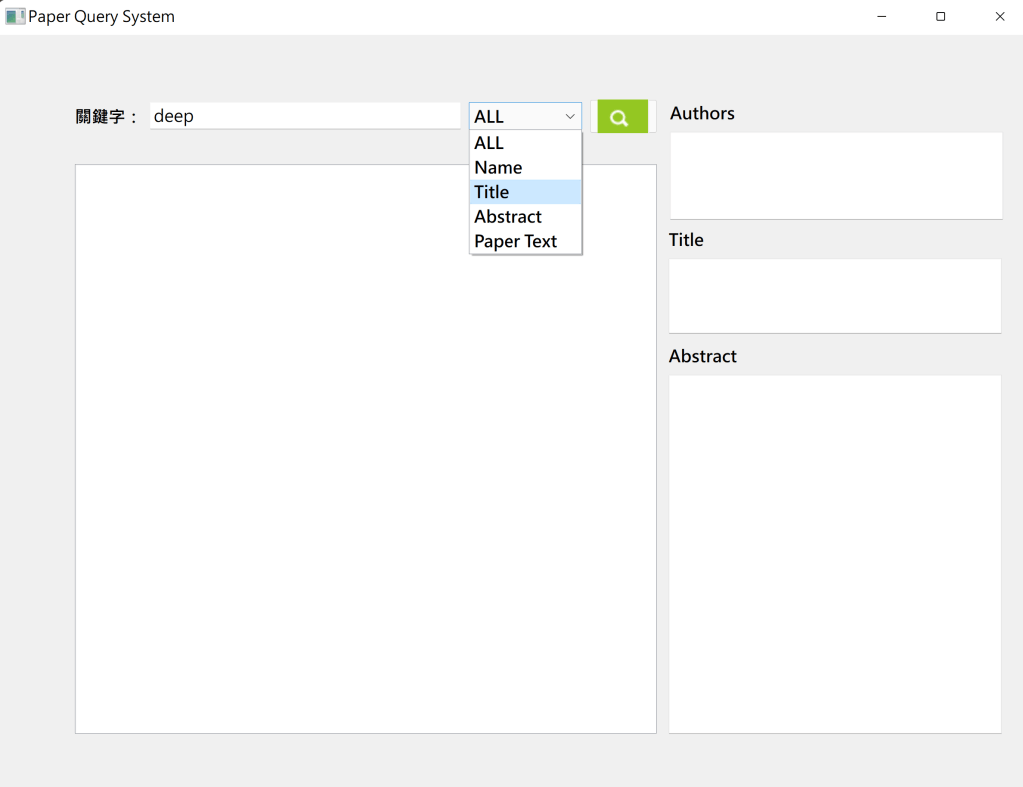Click inside the Authors text box
The image size is (1023, 787).
(835, 175)
